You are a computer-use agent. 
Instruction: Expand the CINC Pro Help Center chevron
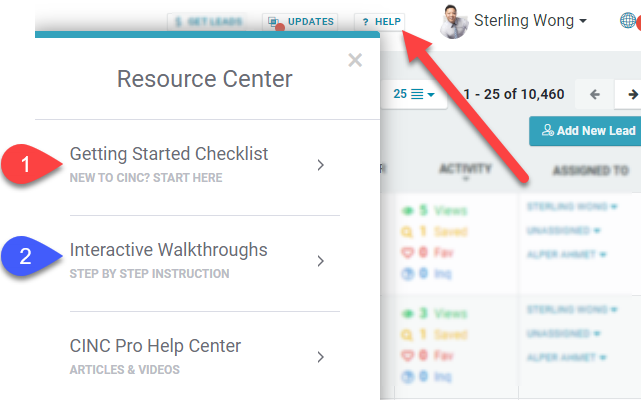(320, 357)
